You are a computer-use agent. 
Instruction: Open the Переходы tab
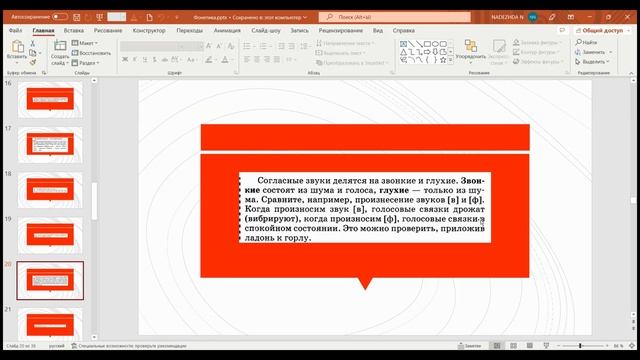tap(189, 31)
